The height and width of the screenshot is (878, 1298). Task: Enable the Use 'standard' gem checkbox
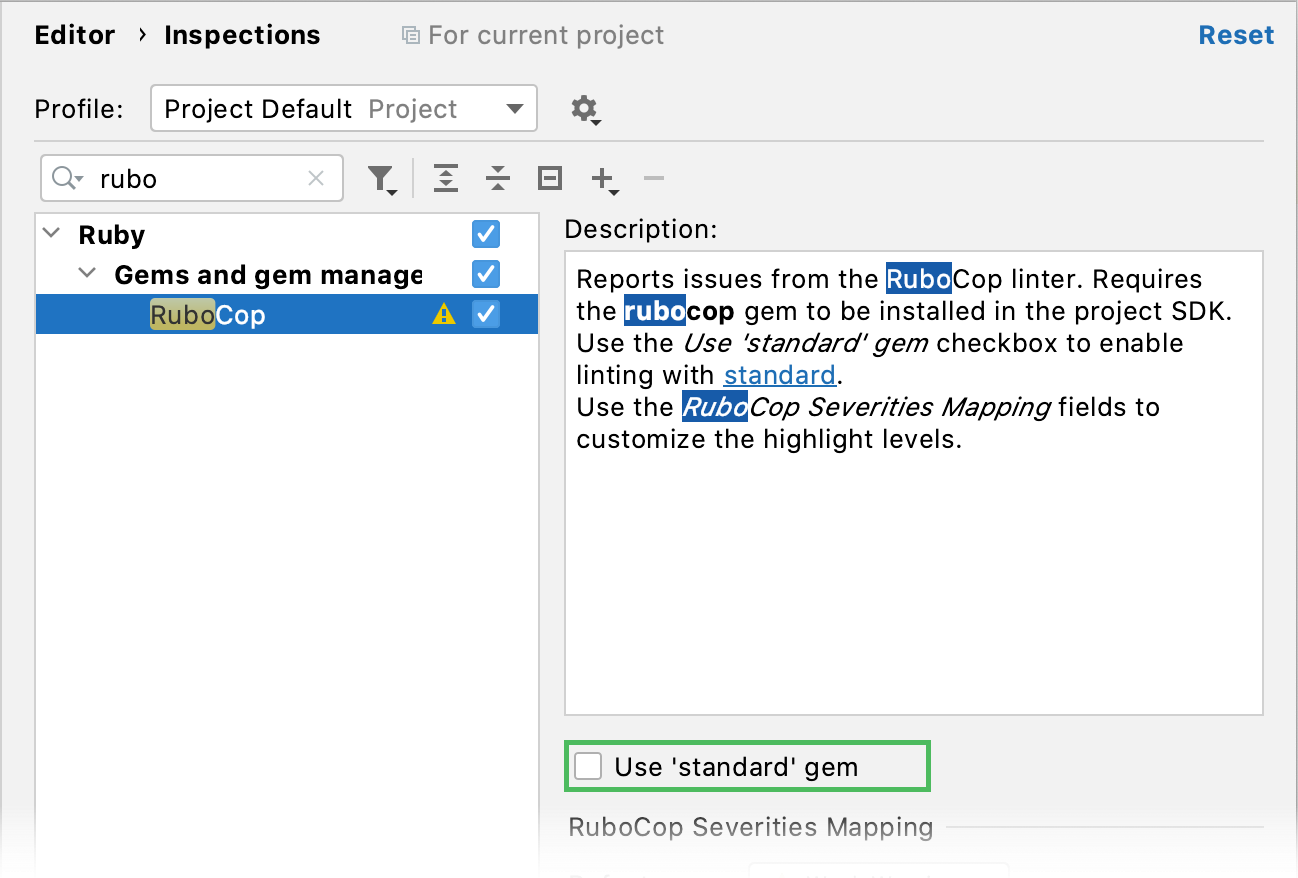(588, 767)
